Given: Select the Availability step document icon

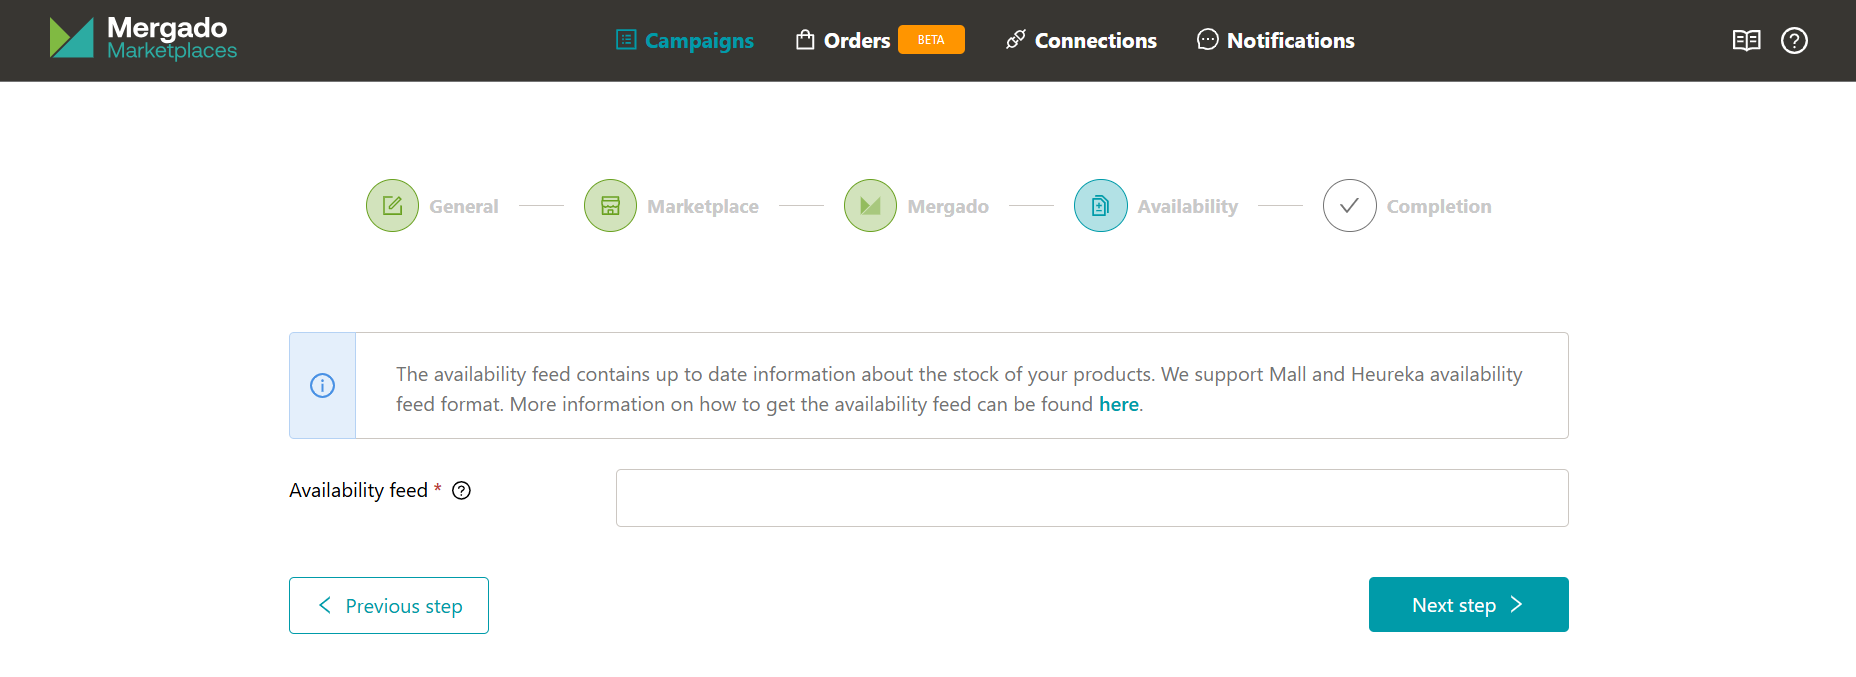Looking at the screenshot, I should pos(1100,206).
